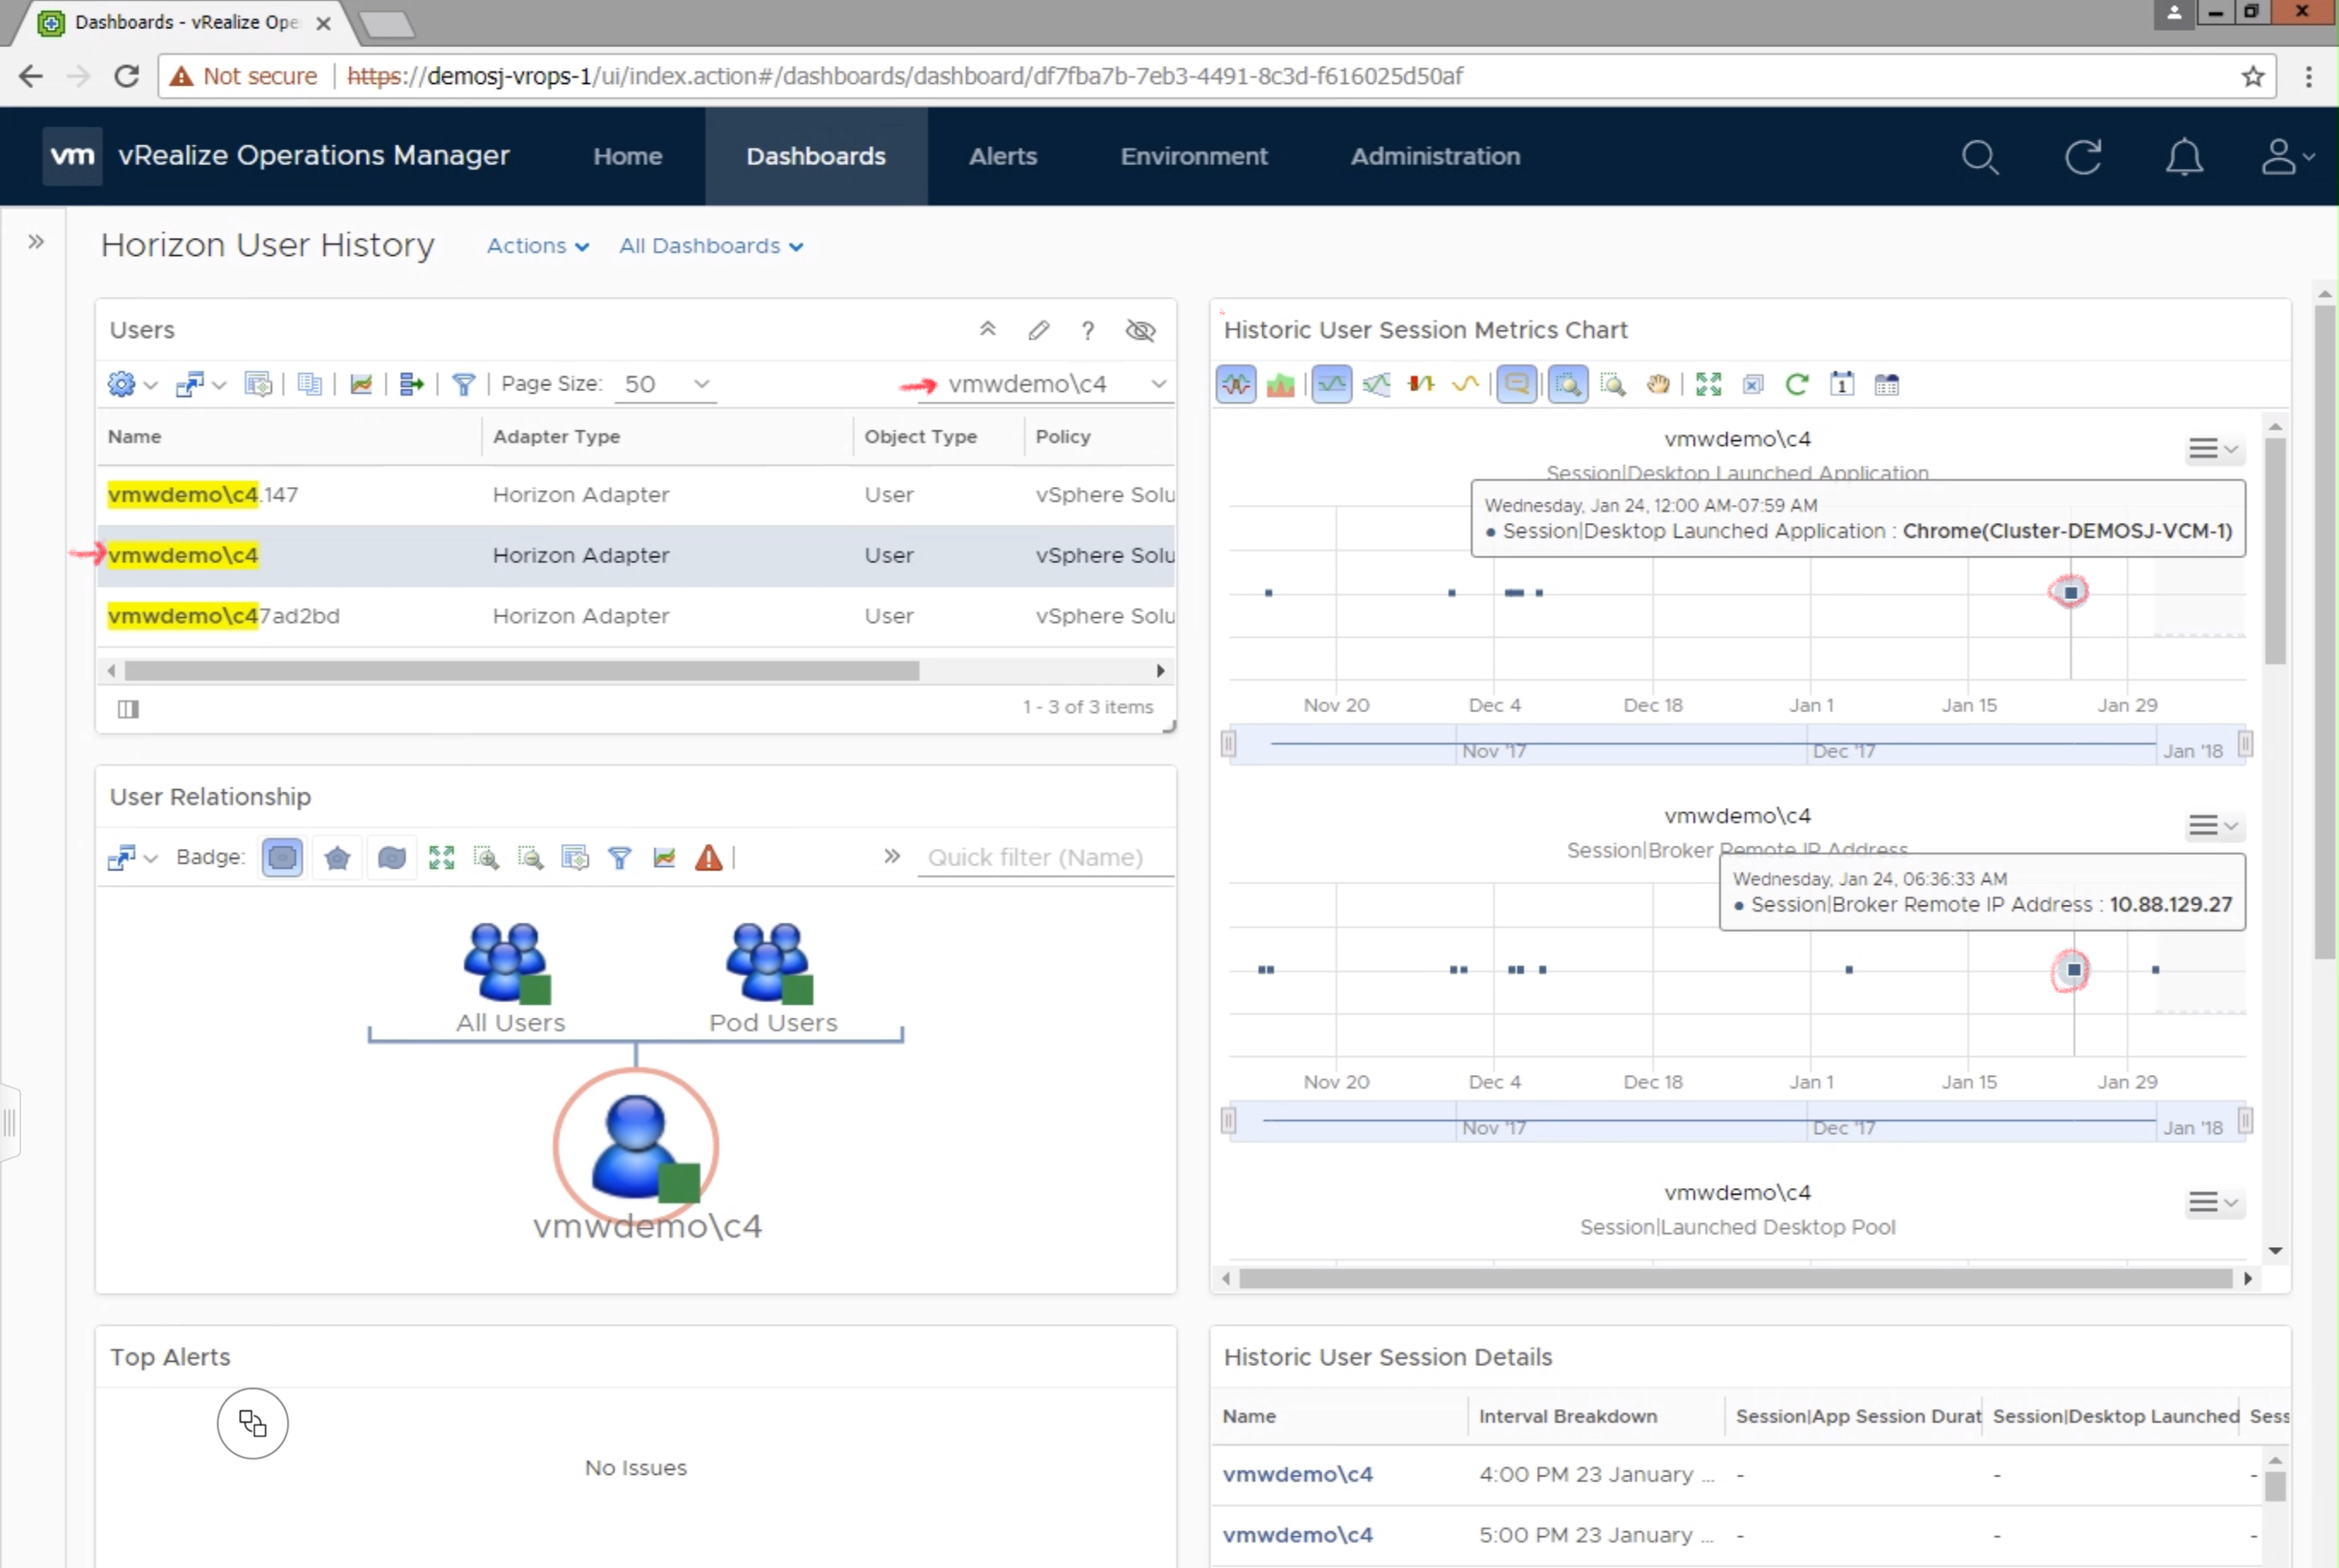Toggle dynamic thresholds line icon
Viewport: 2339px width, 1568px height.
[x=1332, y=385]
